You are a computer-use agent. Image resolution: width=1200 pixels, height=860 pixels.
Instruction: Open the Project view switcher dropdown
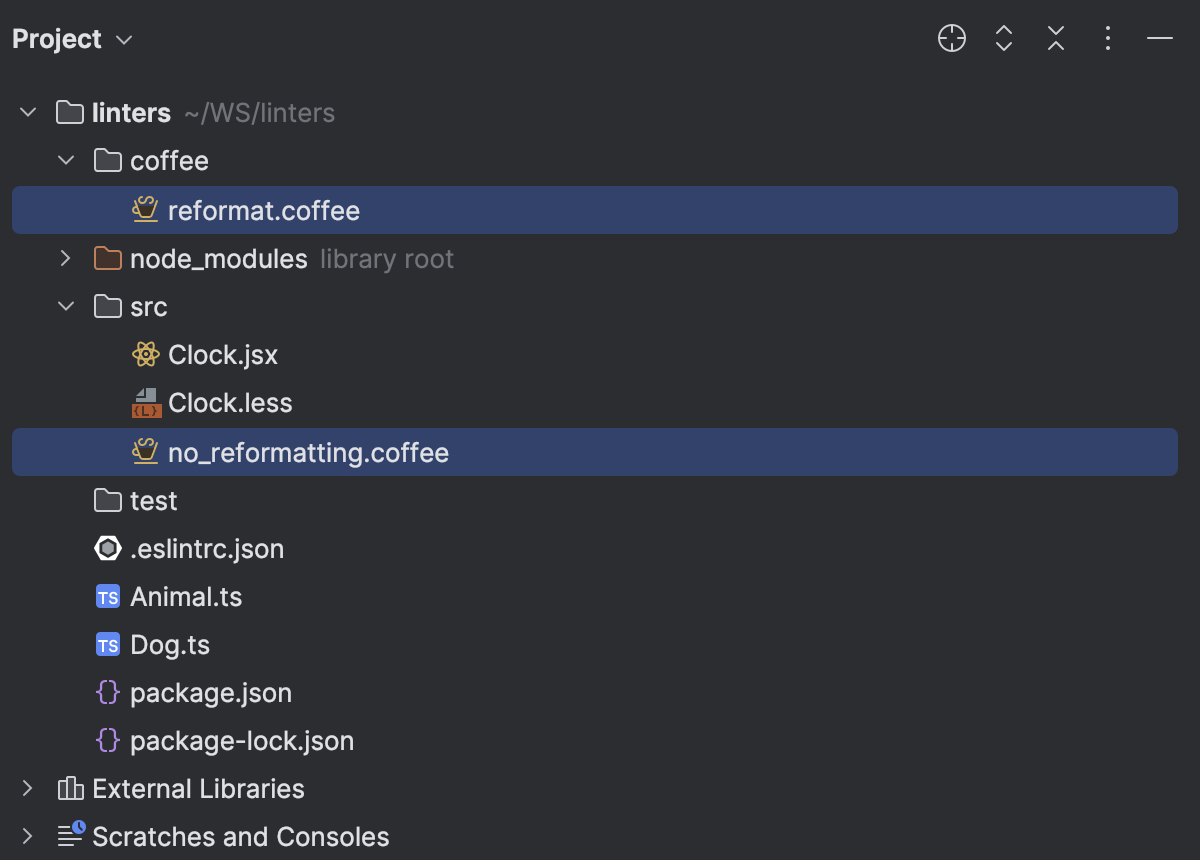[x=122, y=40]
